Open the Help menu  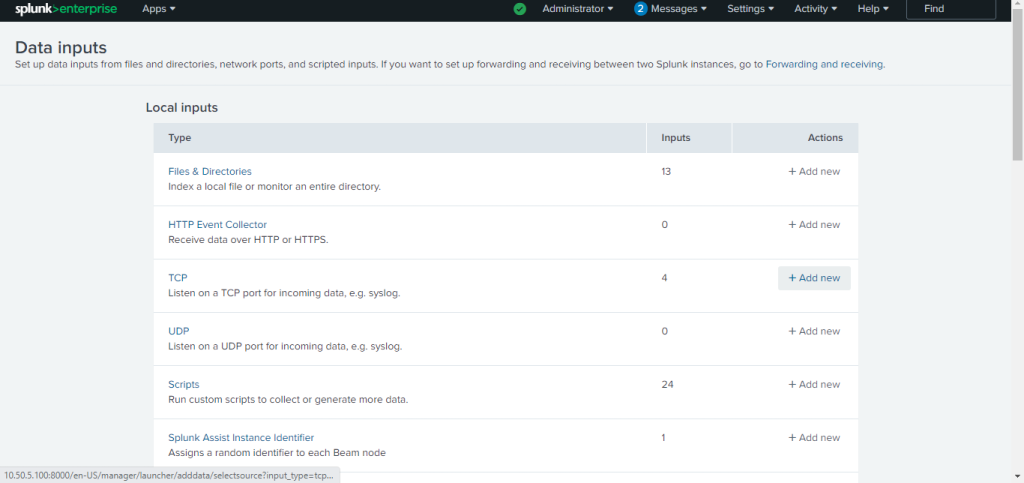tap(873, 9)
